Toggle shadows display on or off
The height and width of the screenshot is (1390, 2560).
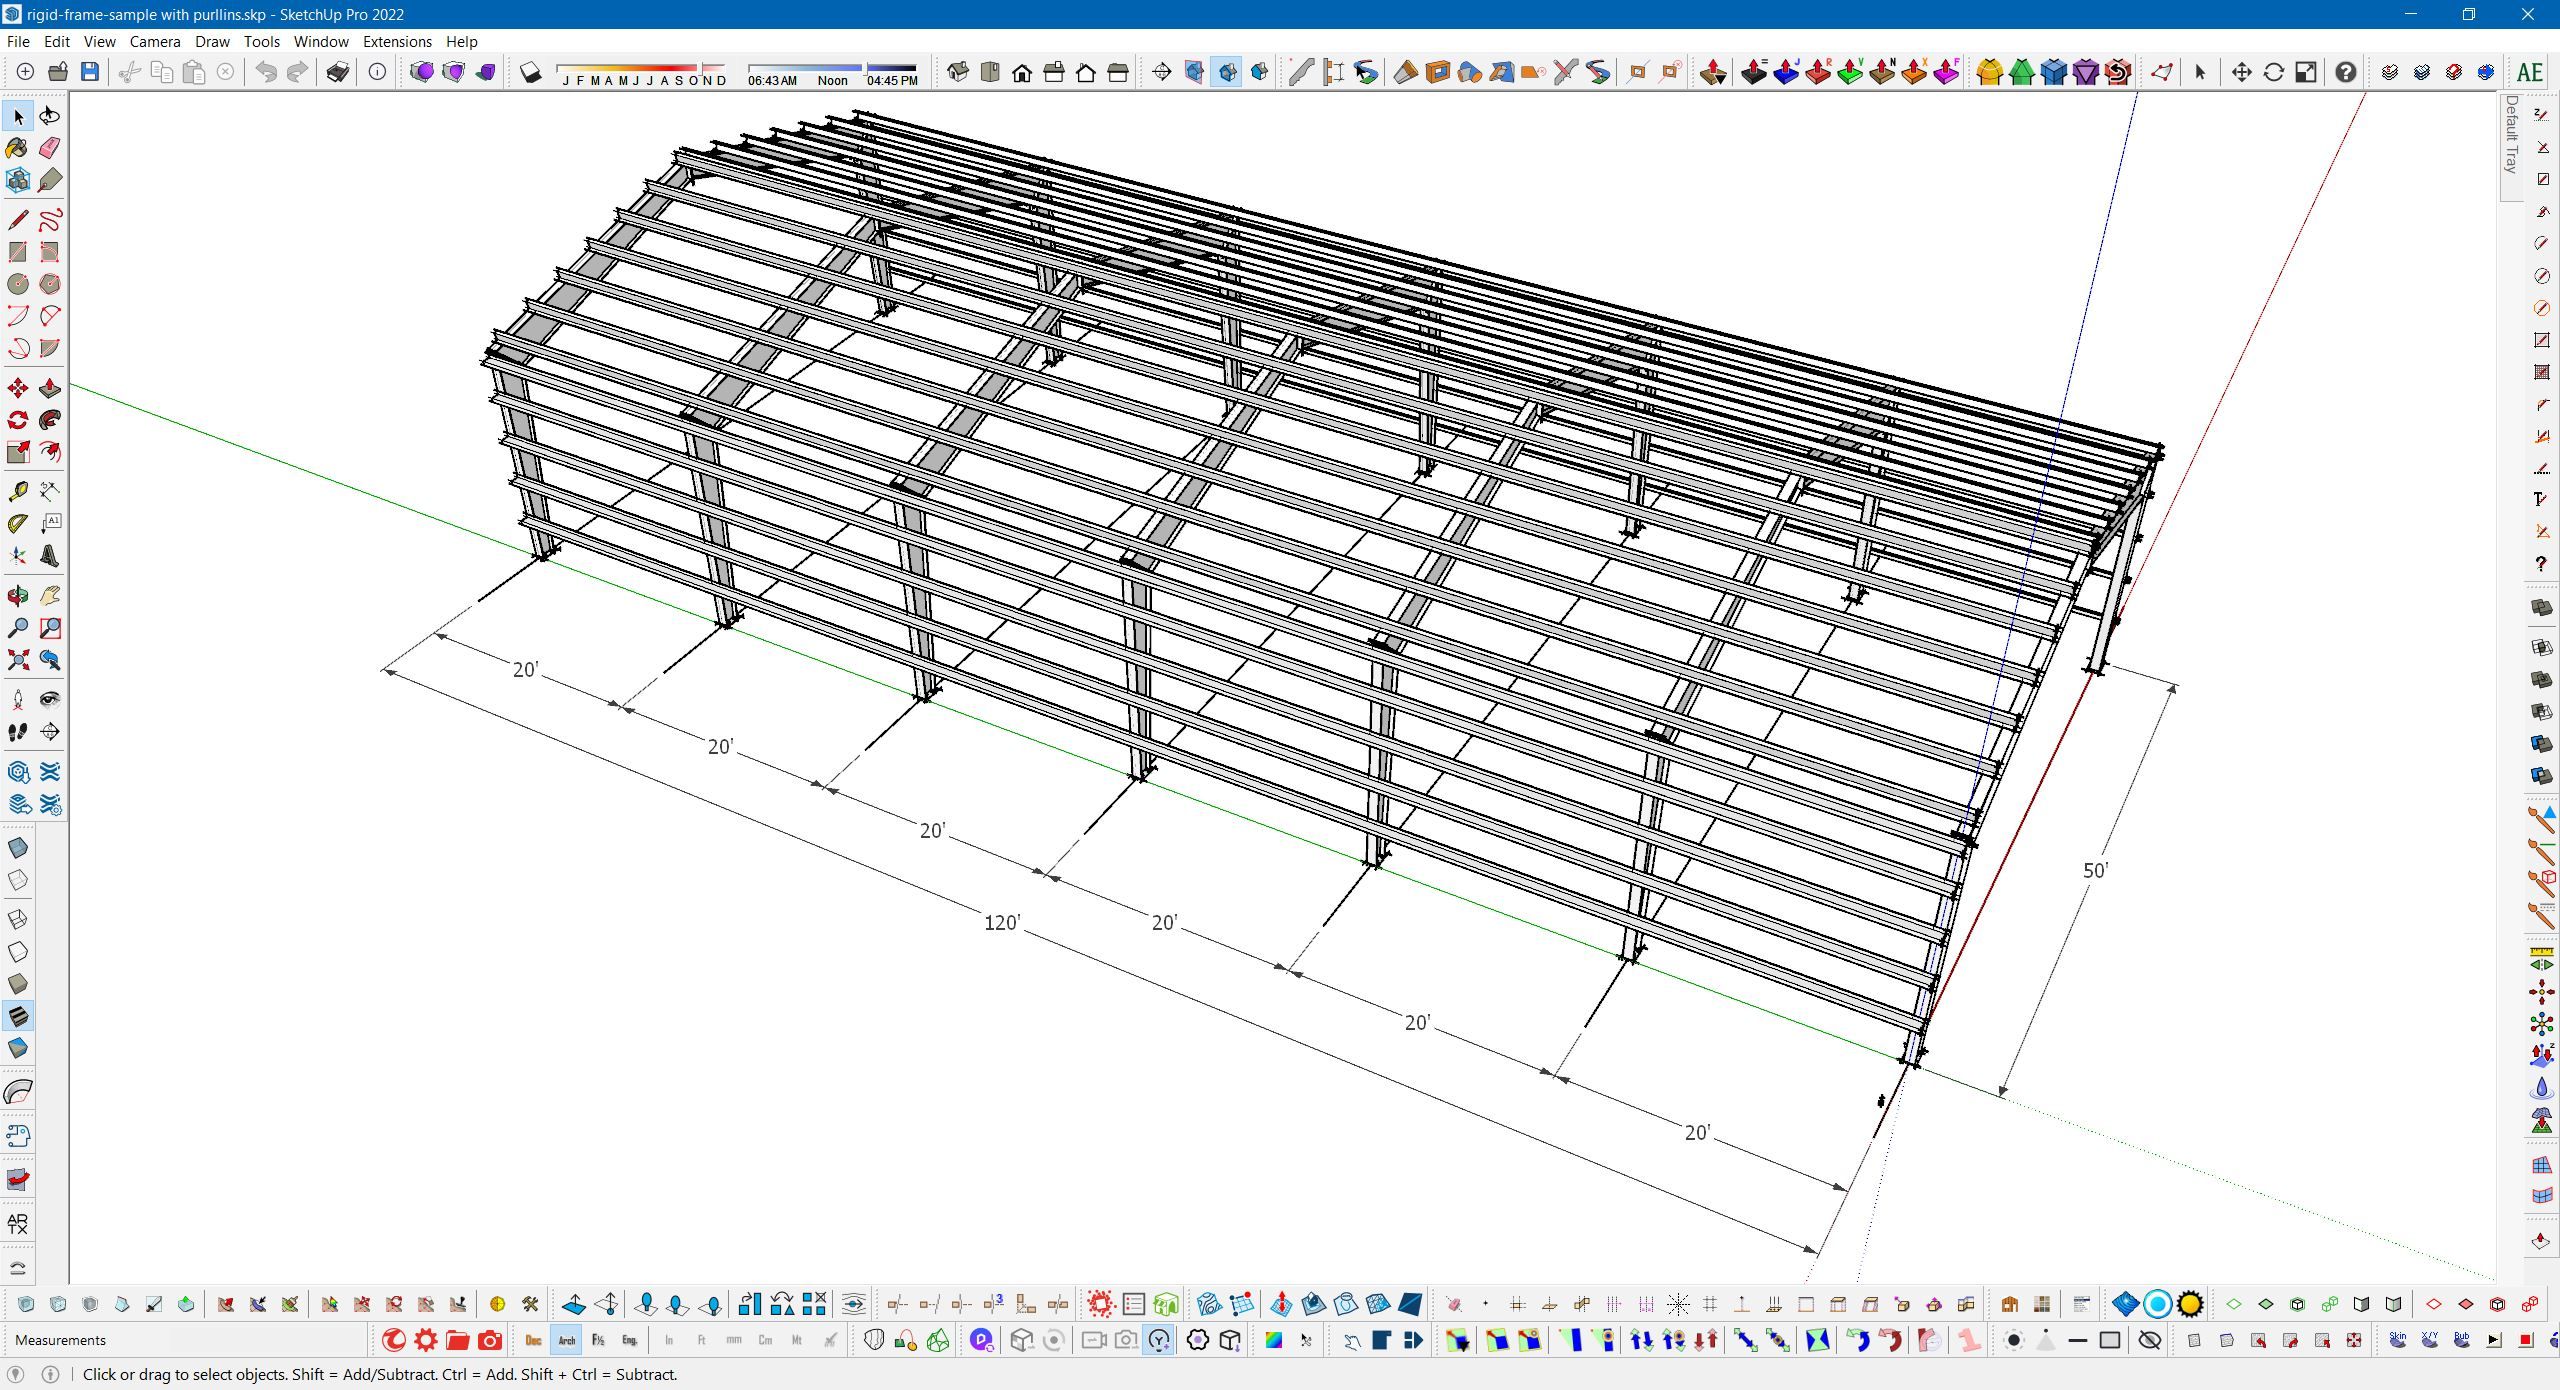[531, 72]
